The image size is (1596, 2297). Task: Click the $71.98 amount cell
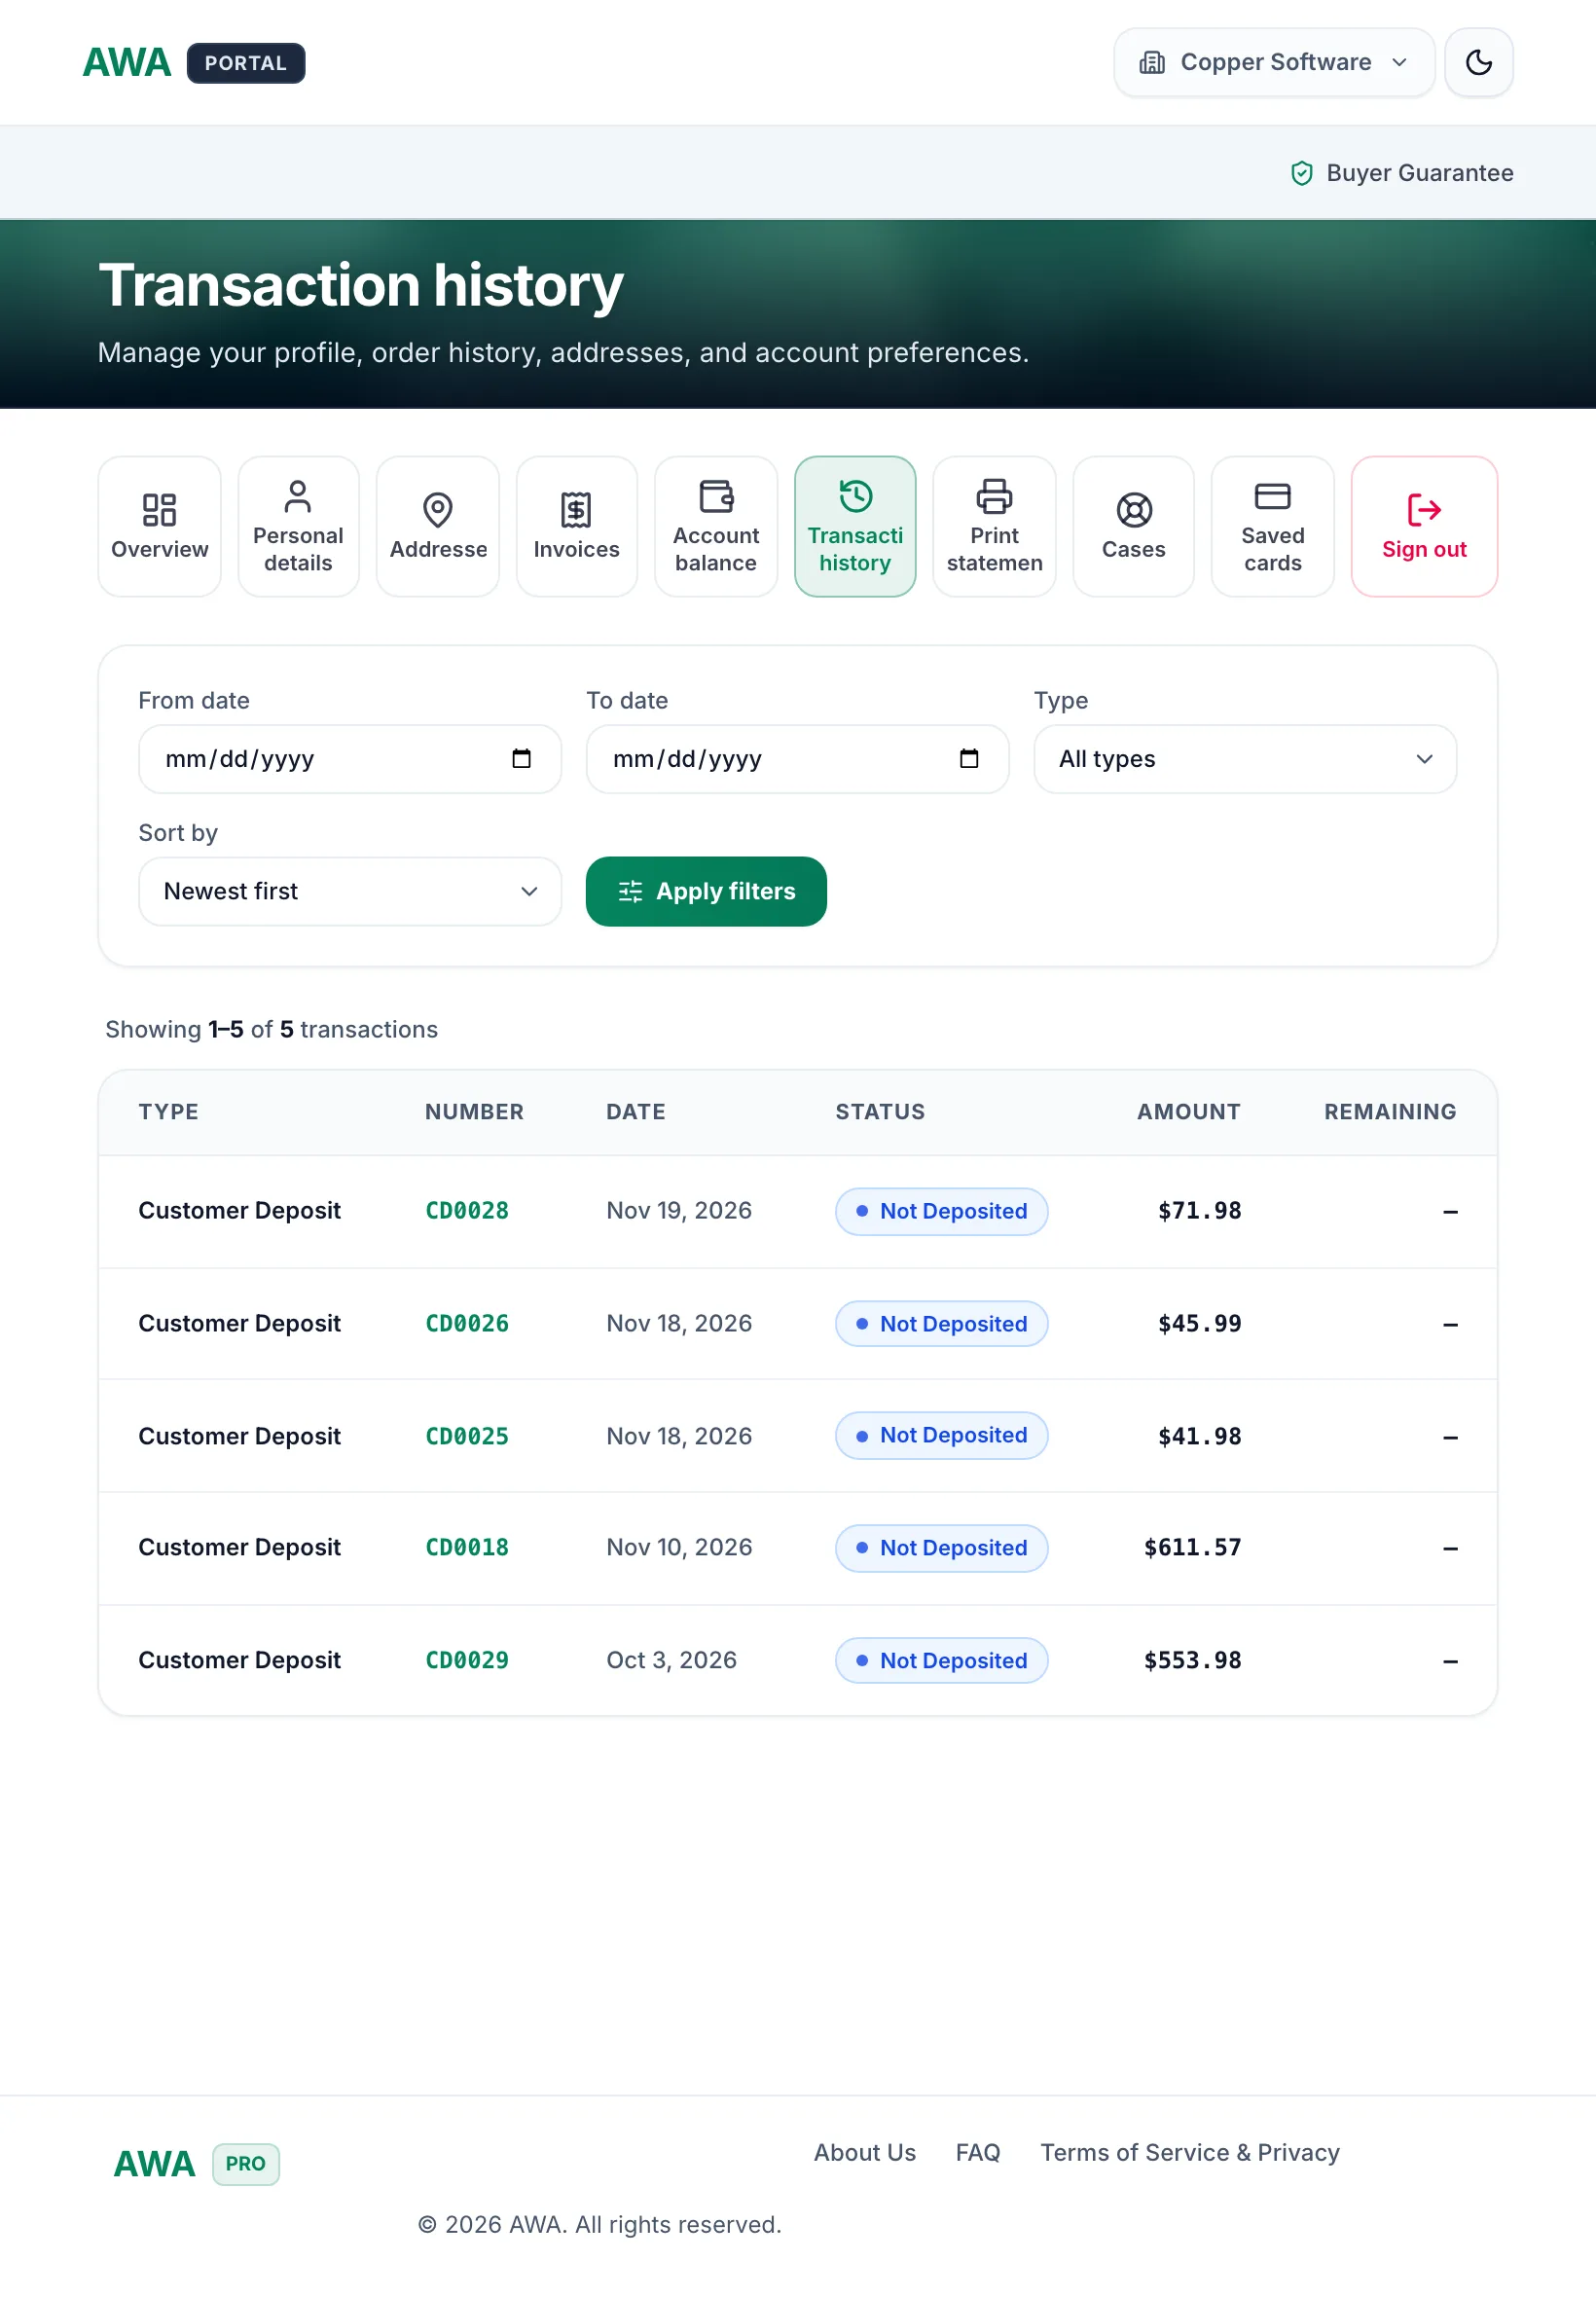pyautogui.click(x=1199, y=1211)
